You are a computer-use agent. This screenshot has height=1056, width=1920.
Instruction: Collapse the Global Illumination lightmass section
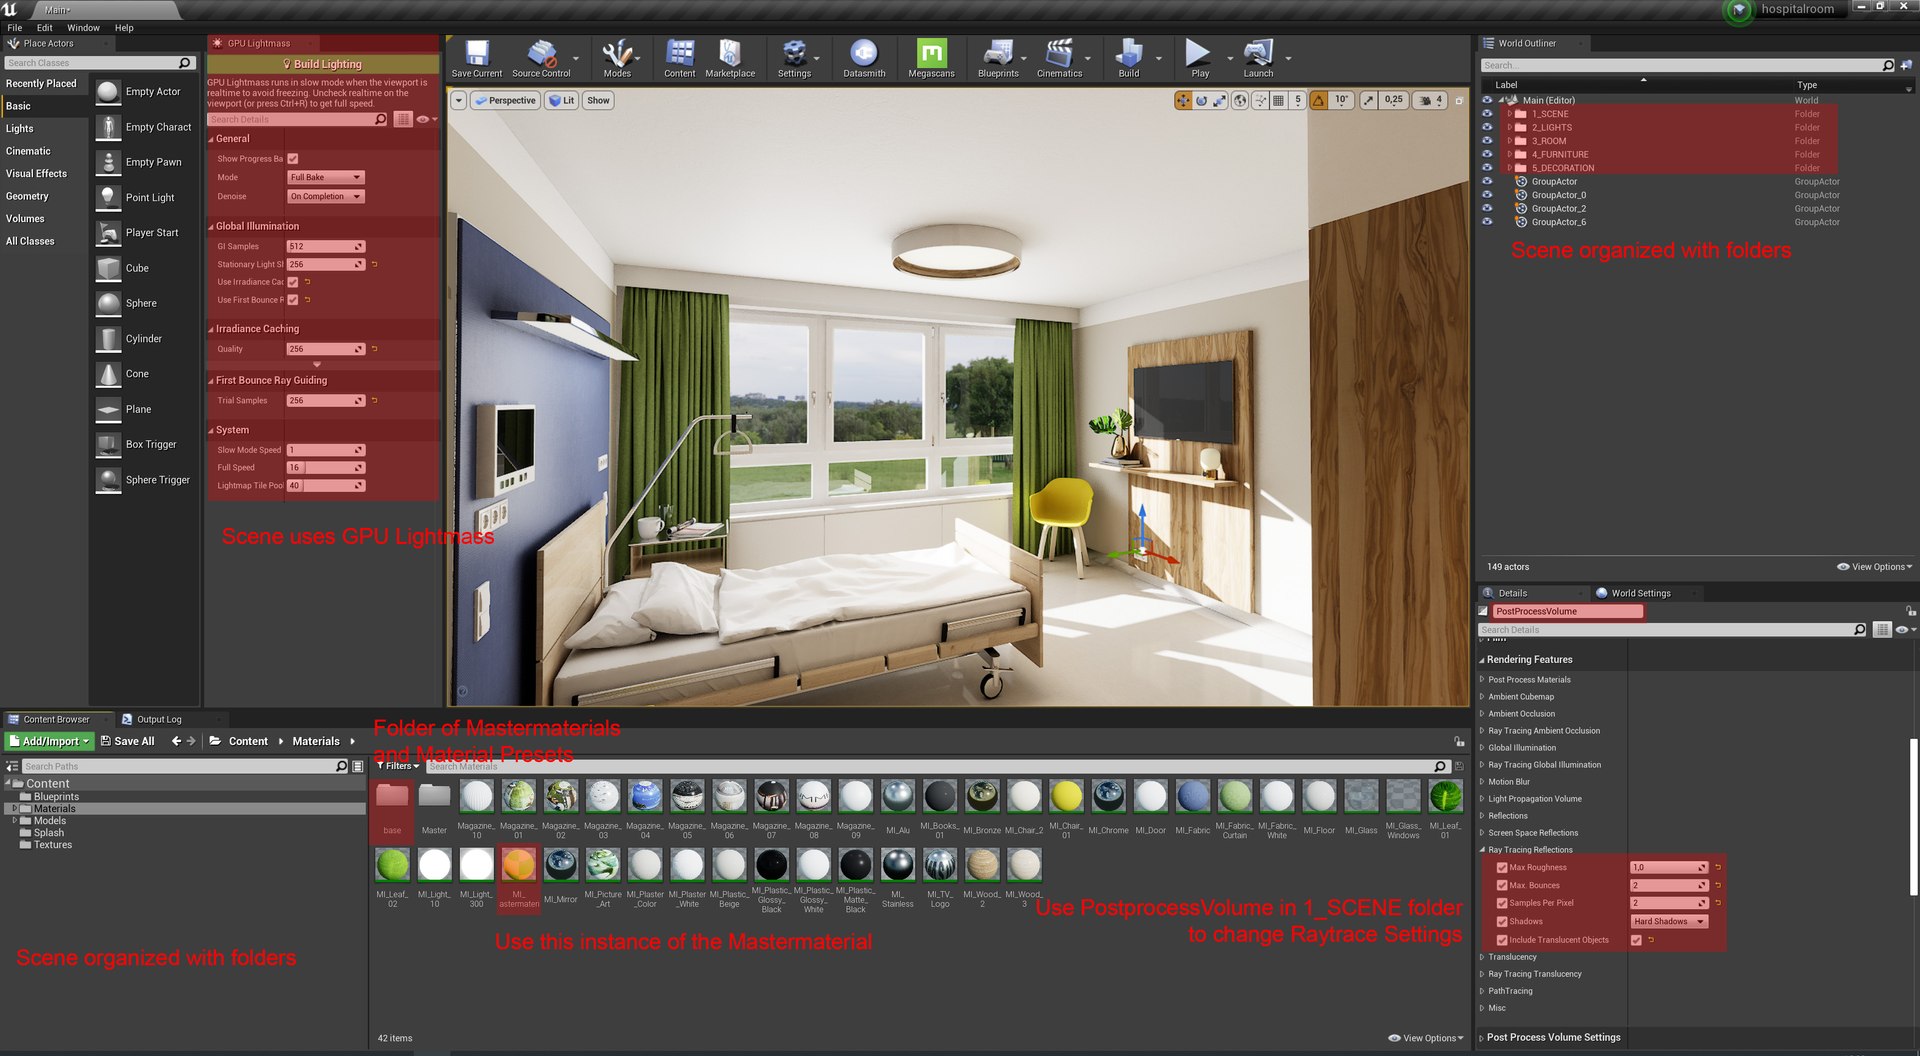(211, 227)
